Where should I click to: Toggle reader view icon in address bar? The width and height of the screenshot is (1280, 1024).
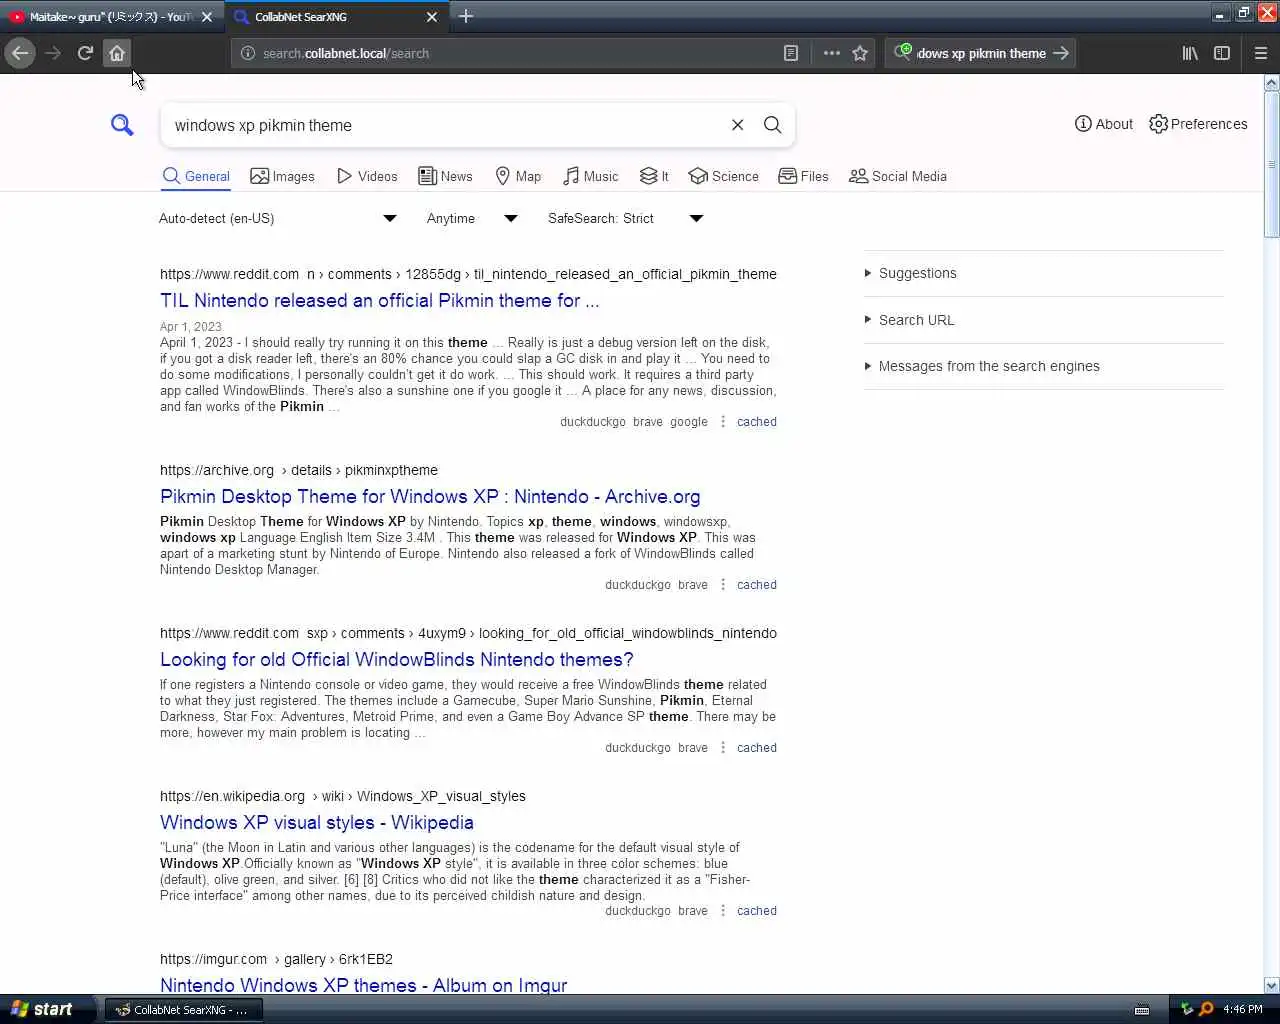pos(791,53)
